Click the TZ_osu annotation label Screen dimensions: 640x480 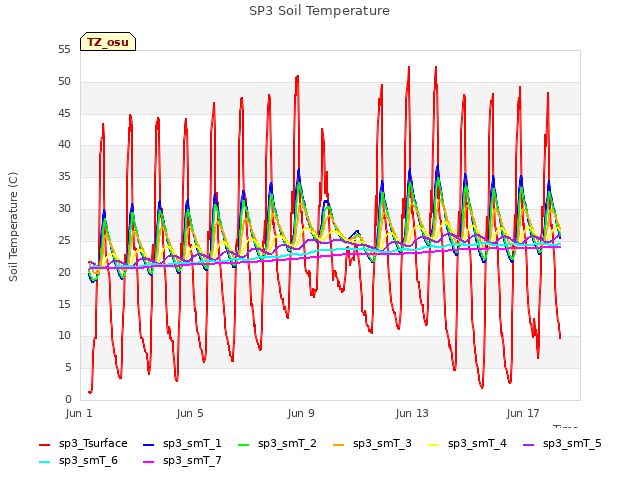click(108, 42)
